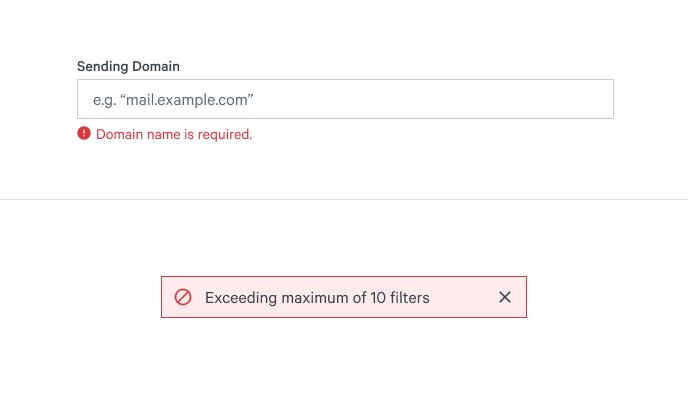Click the horizontal divider line

point(344,199)
